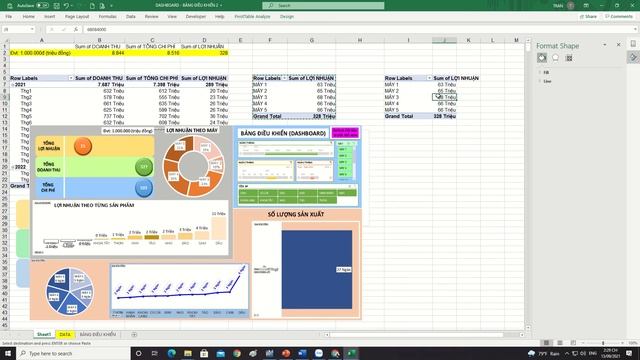Image resolution: width=640 pixels, height=360 pixels.
Task: Open the View ribbon tab
Action: click(172, 17)
